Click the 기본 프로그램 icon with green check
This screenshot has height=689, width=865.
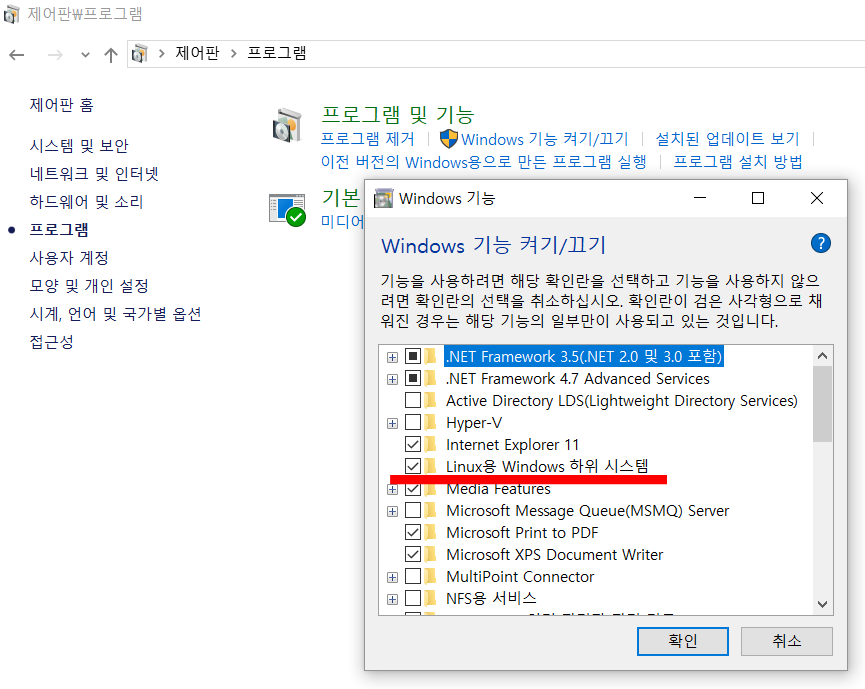[287, 210]
